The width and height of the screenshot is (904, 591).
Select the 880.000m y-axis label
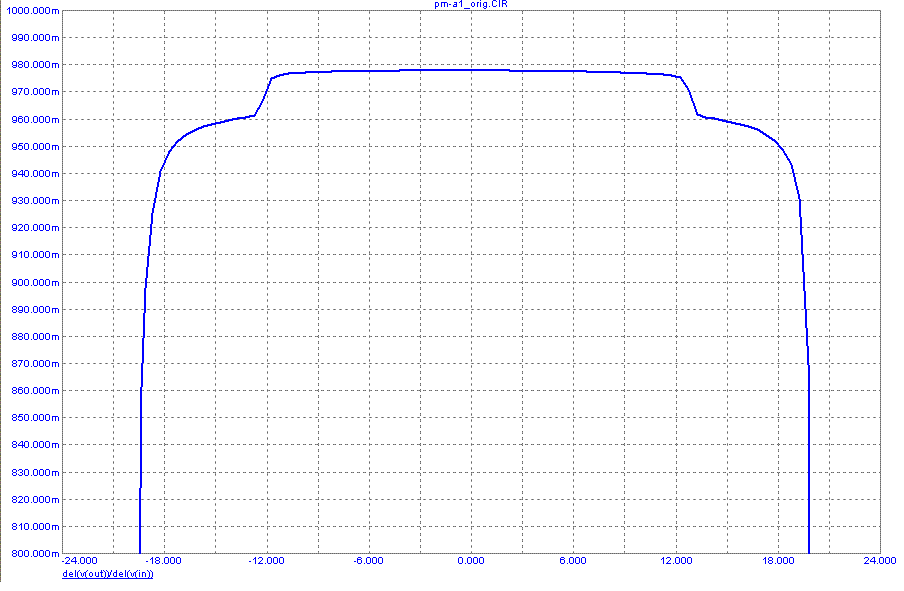coord(35,337)
